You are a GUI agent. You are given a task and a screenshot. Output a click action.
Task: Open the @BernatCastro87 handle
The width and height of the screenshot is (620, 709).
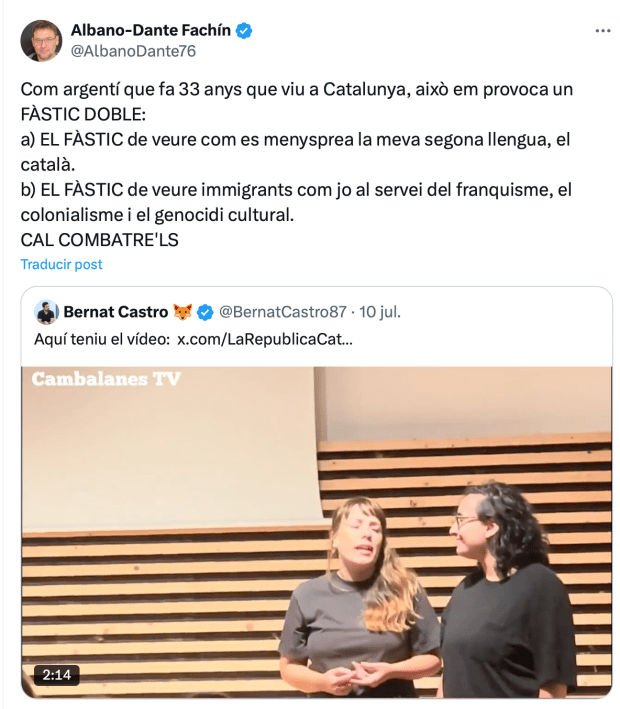(283, 312)
